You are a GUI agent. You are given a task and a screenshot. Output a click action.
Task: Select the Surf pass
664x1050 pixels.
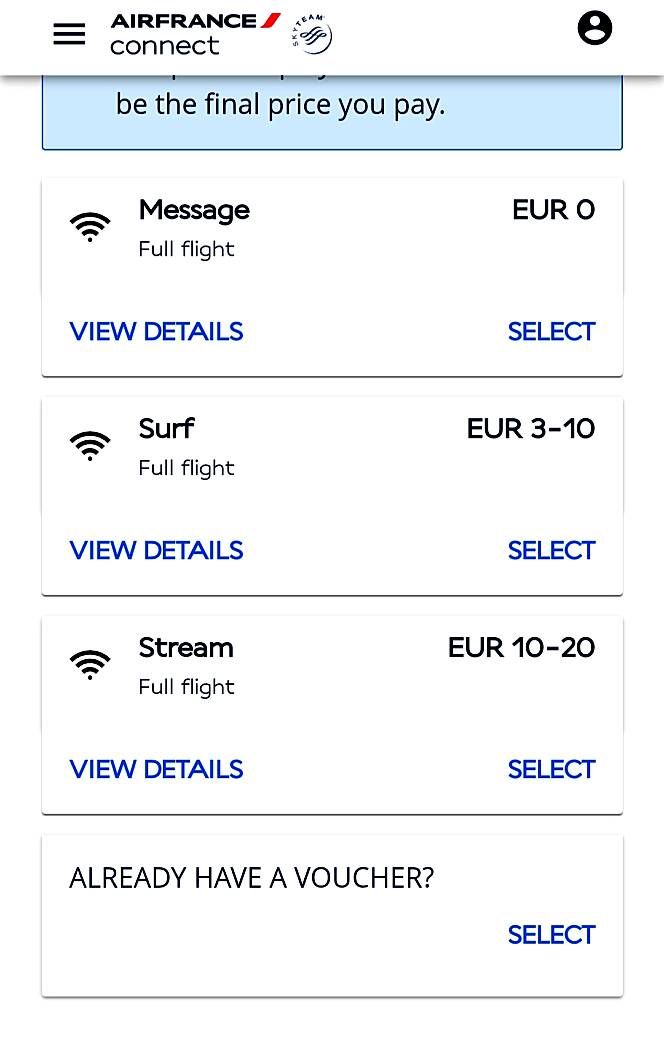(551, 550)
